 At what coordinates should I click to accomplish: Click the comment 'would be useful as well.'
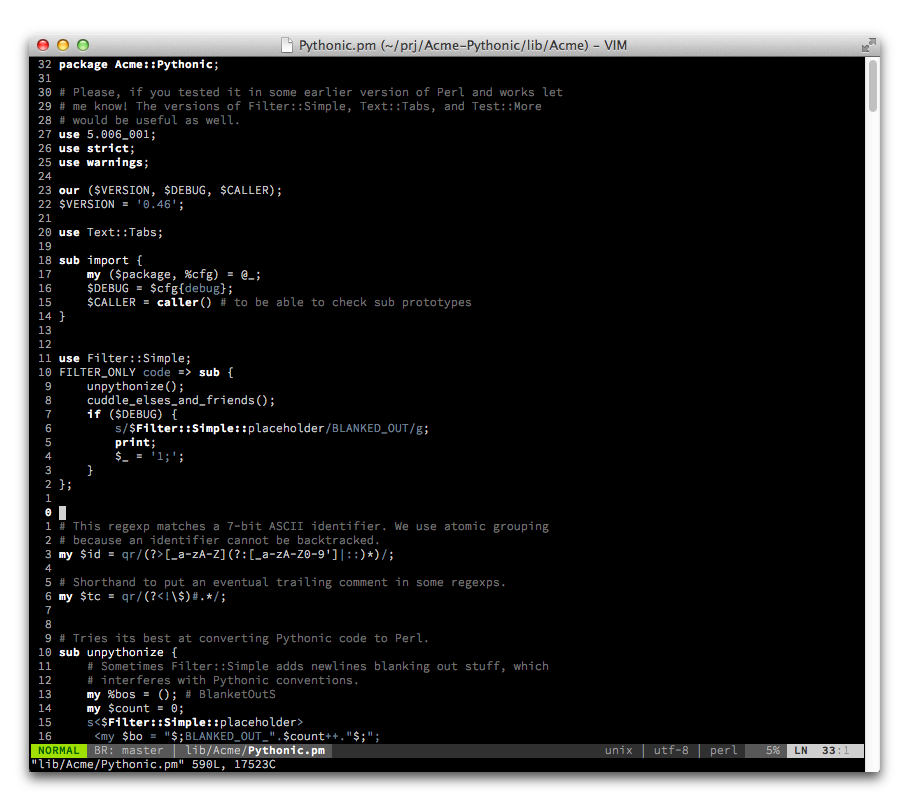149,120
